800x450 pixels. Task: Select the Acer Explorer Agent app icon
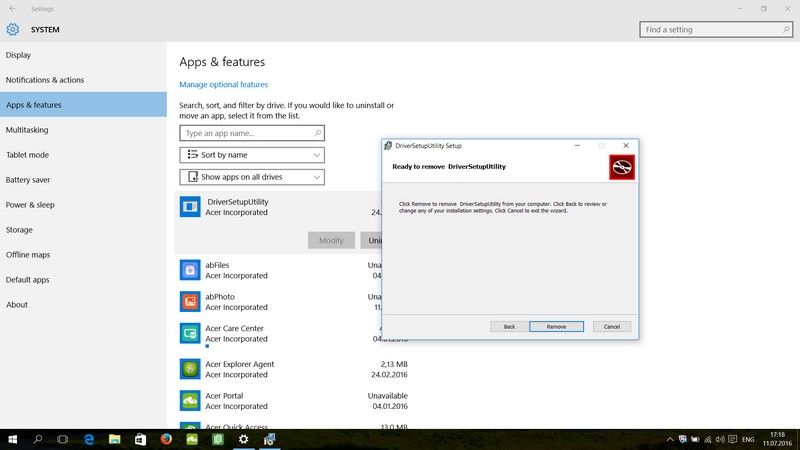tap(190, 369)
